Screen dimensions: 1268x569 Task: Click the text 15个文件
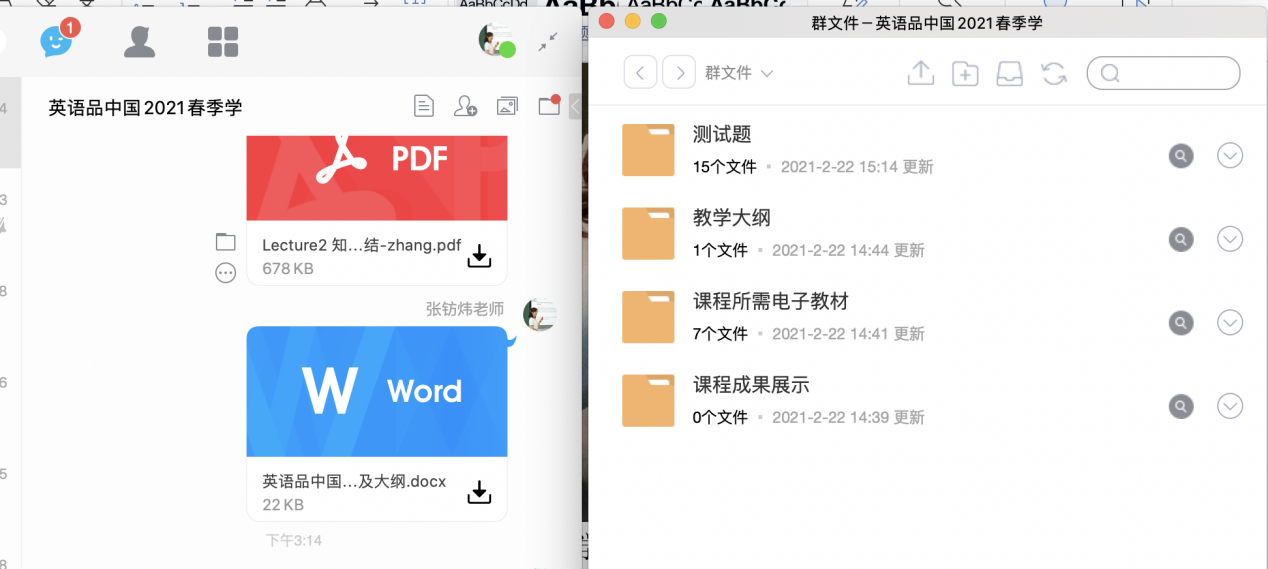725,167
